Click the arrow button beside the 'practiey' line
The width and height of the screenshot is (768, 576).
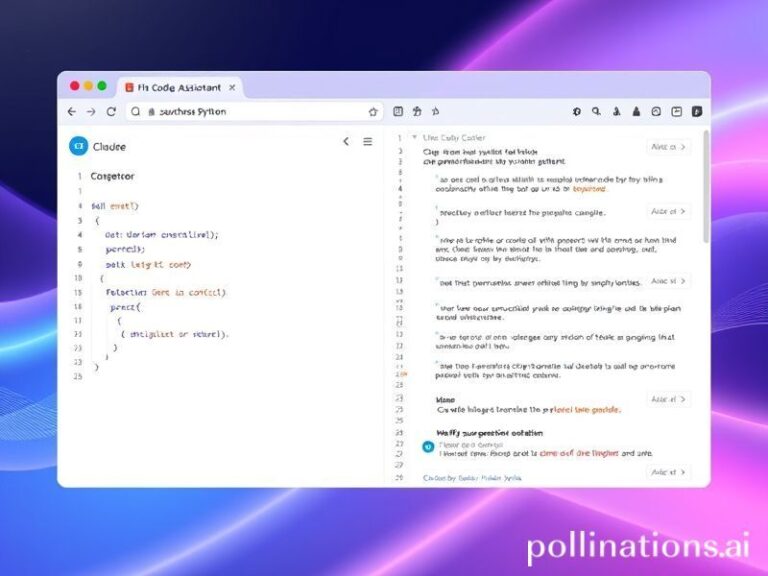coord(669,212)
